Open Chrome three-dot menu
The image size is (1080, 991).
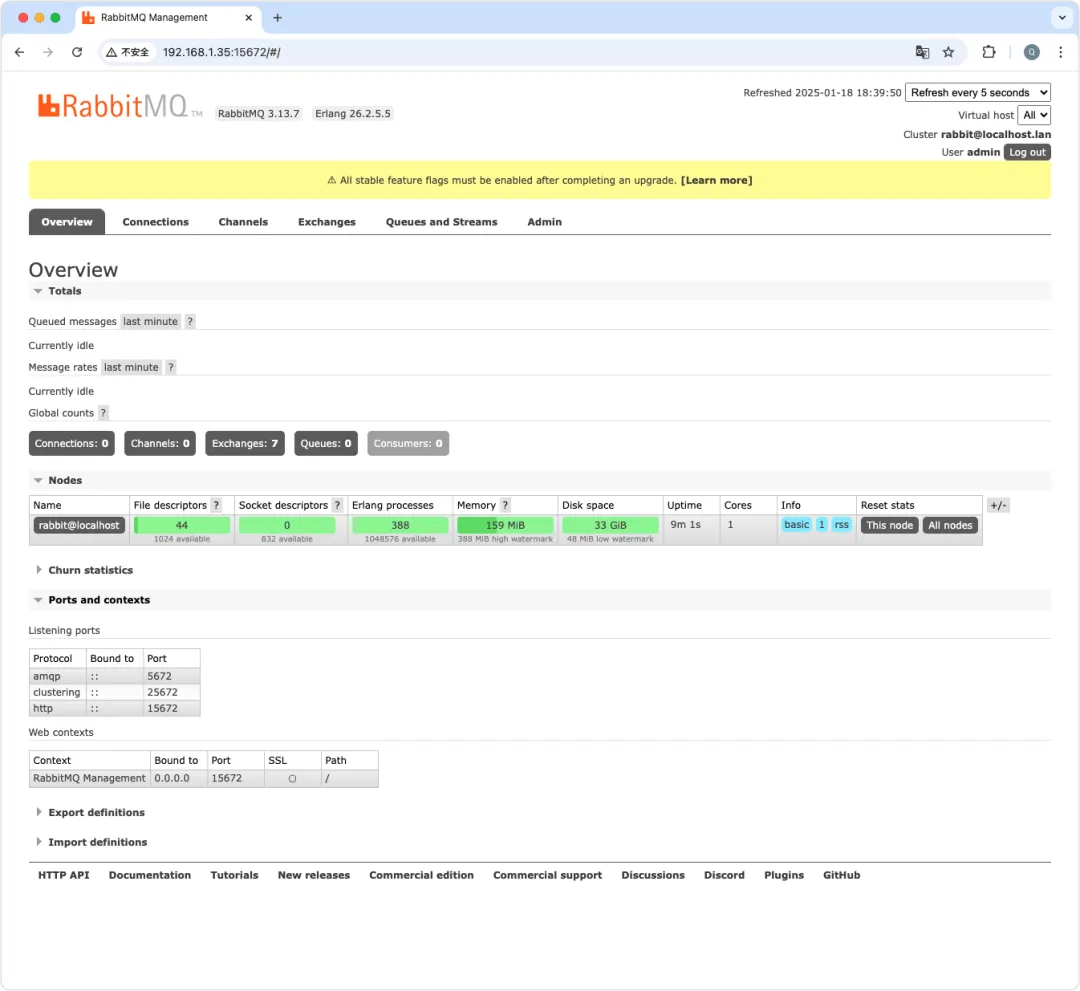pyautogui.click(x=1061, y=52)
